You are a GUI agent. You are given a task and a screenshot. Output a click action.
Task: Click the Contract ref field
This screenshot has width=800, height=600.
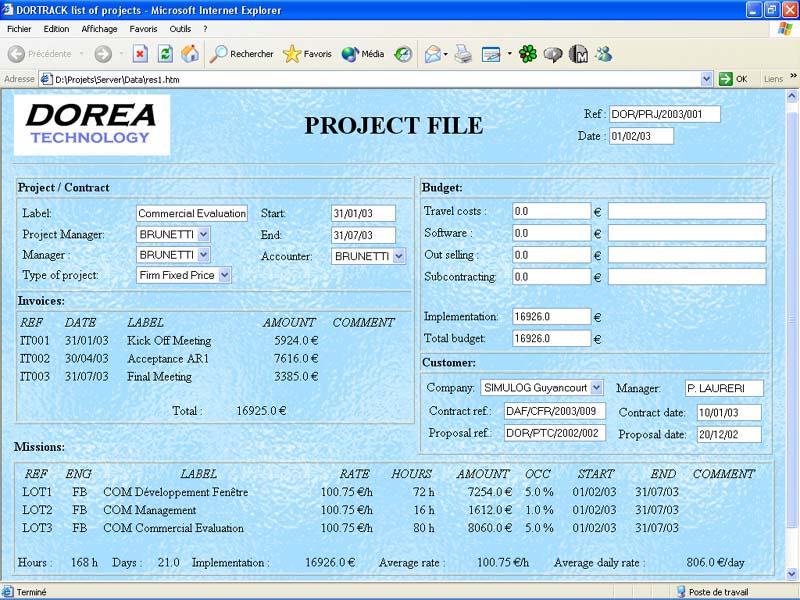[555, 411]
